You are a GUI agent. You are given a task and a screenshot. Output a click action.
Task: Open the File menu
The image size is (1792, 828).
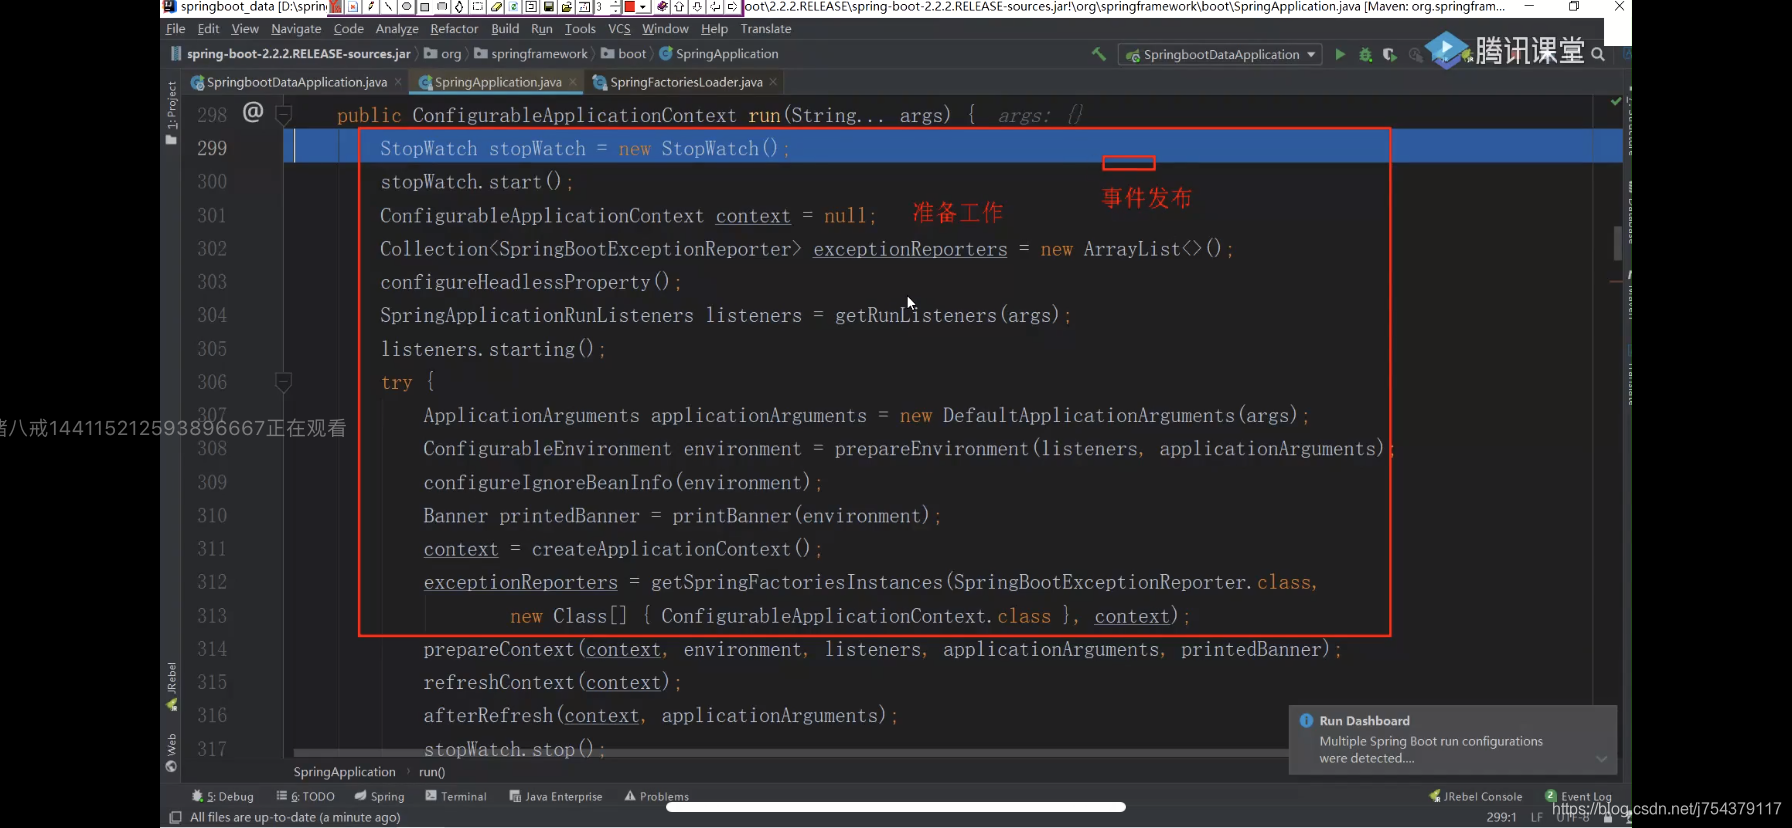click(176, 29)
